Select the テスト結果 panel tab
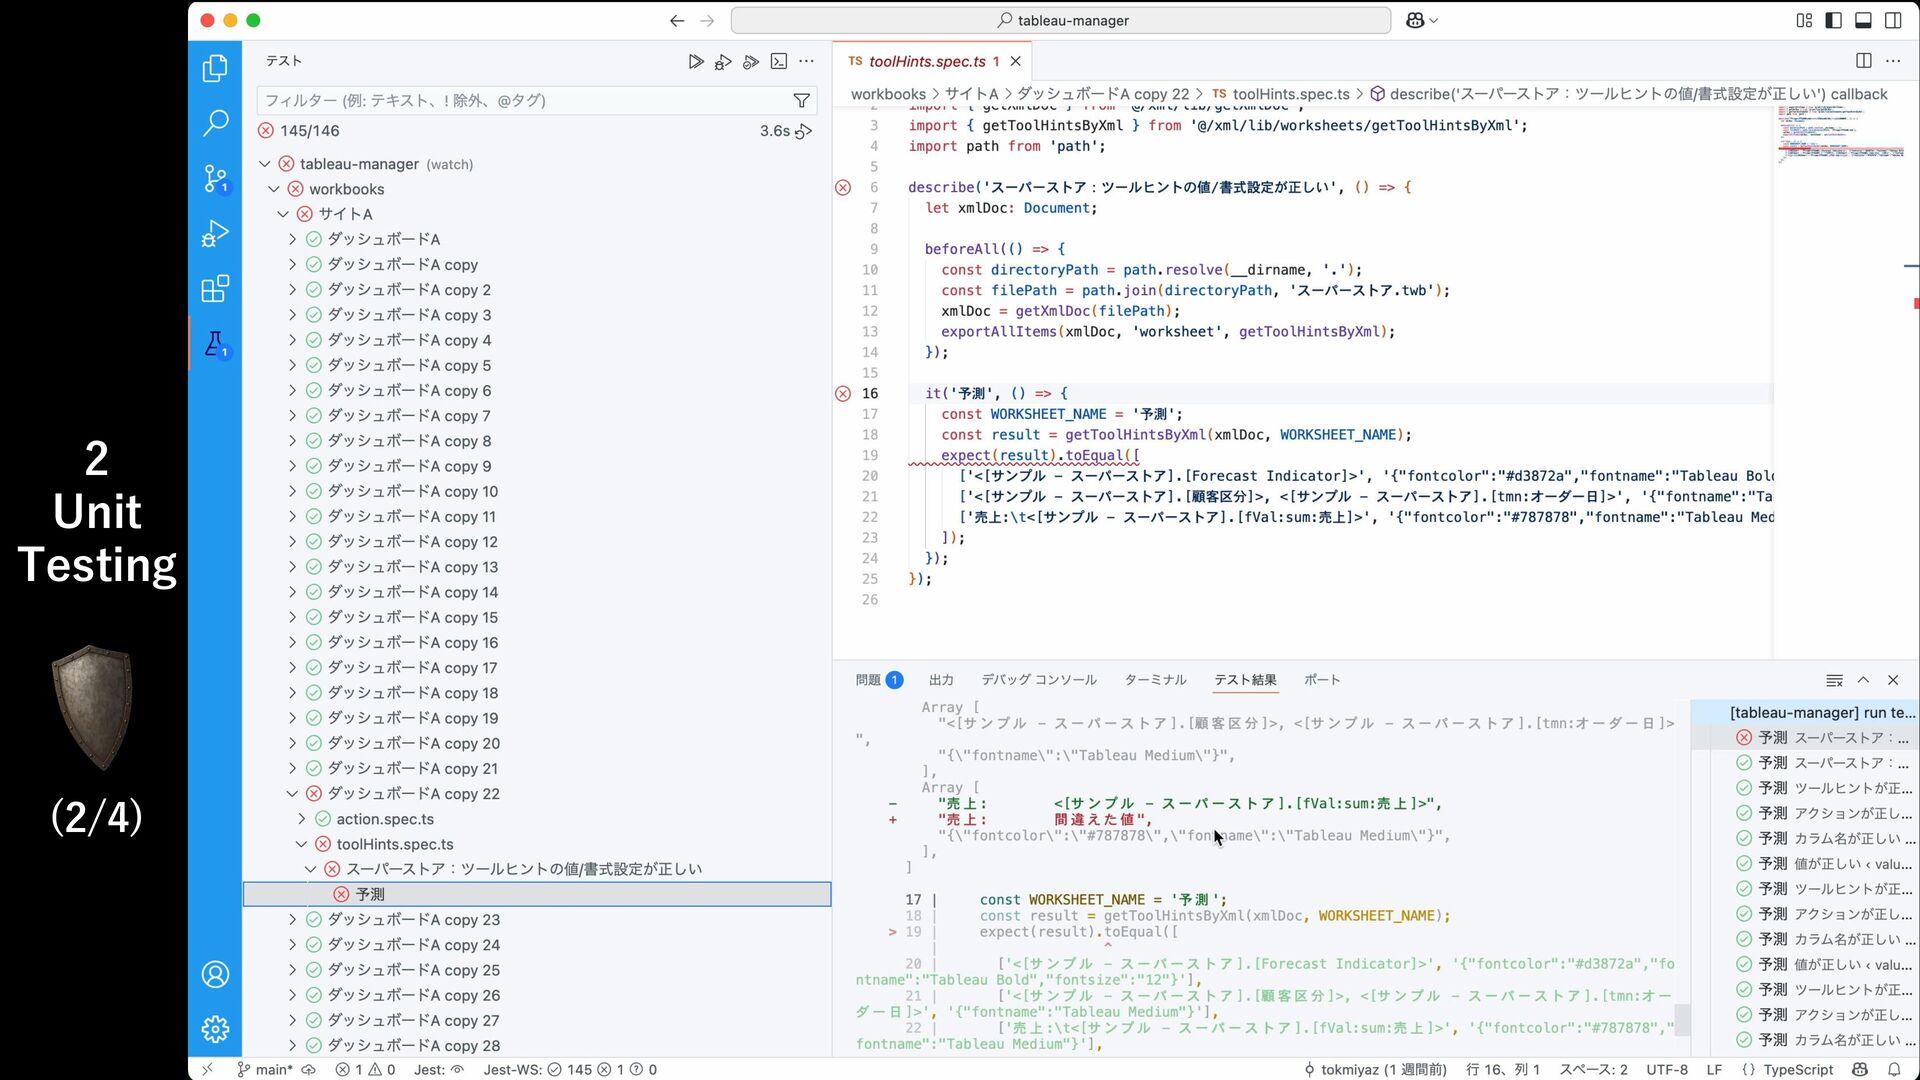The height and width of the screenshot is (1080, 1920). pyautogui.click(x=1245, y=680)
